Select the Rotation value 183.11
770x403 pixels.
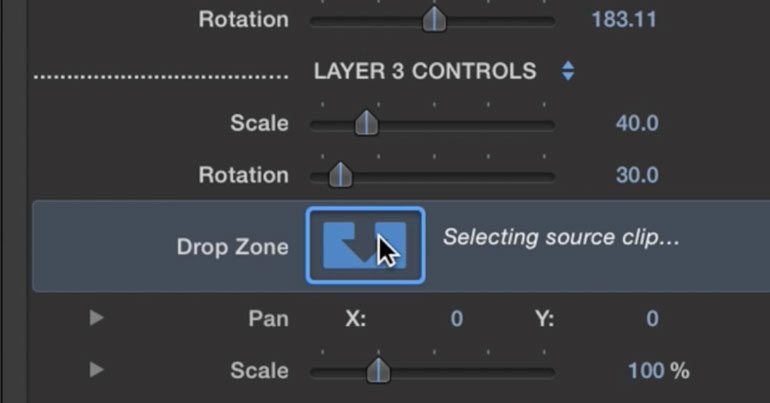click(624, 20)
